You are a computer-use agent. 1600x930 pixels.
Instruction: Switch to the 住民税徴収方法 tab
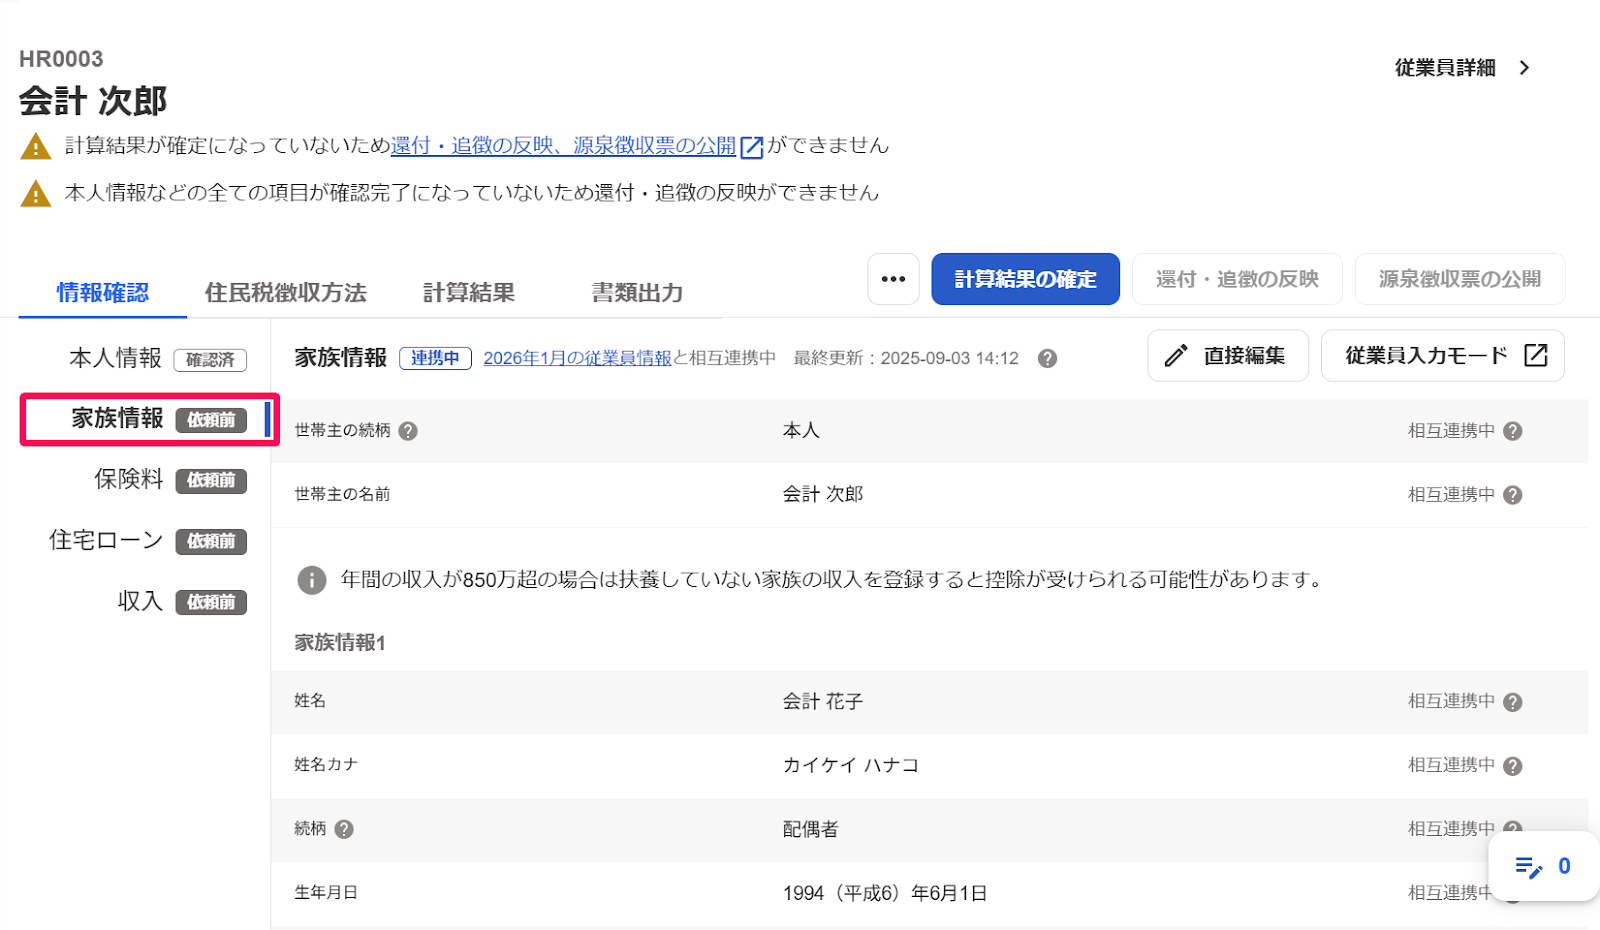285,292
